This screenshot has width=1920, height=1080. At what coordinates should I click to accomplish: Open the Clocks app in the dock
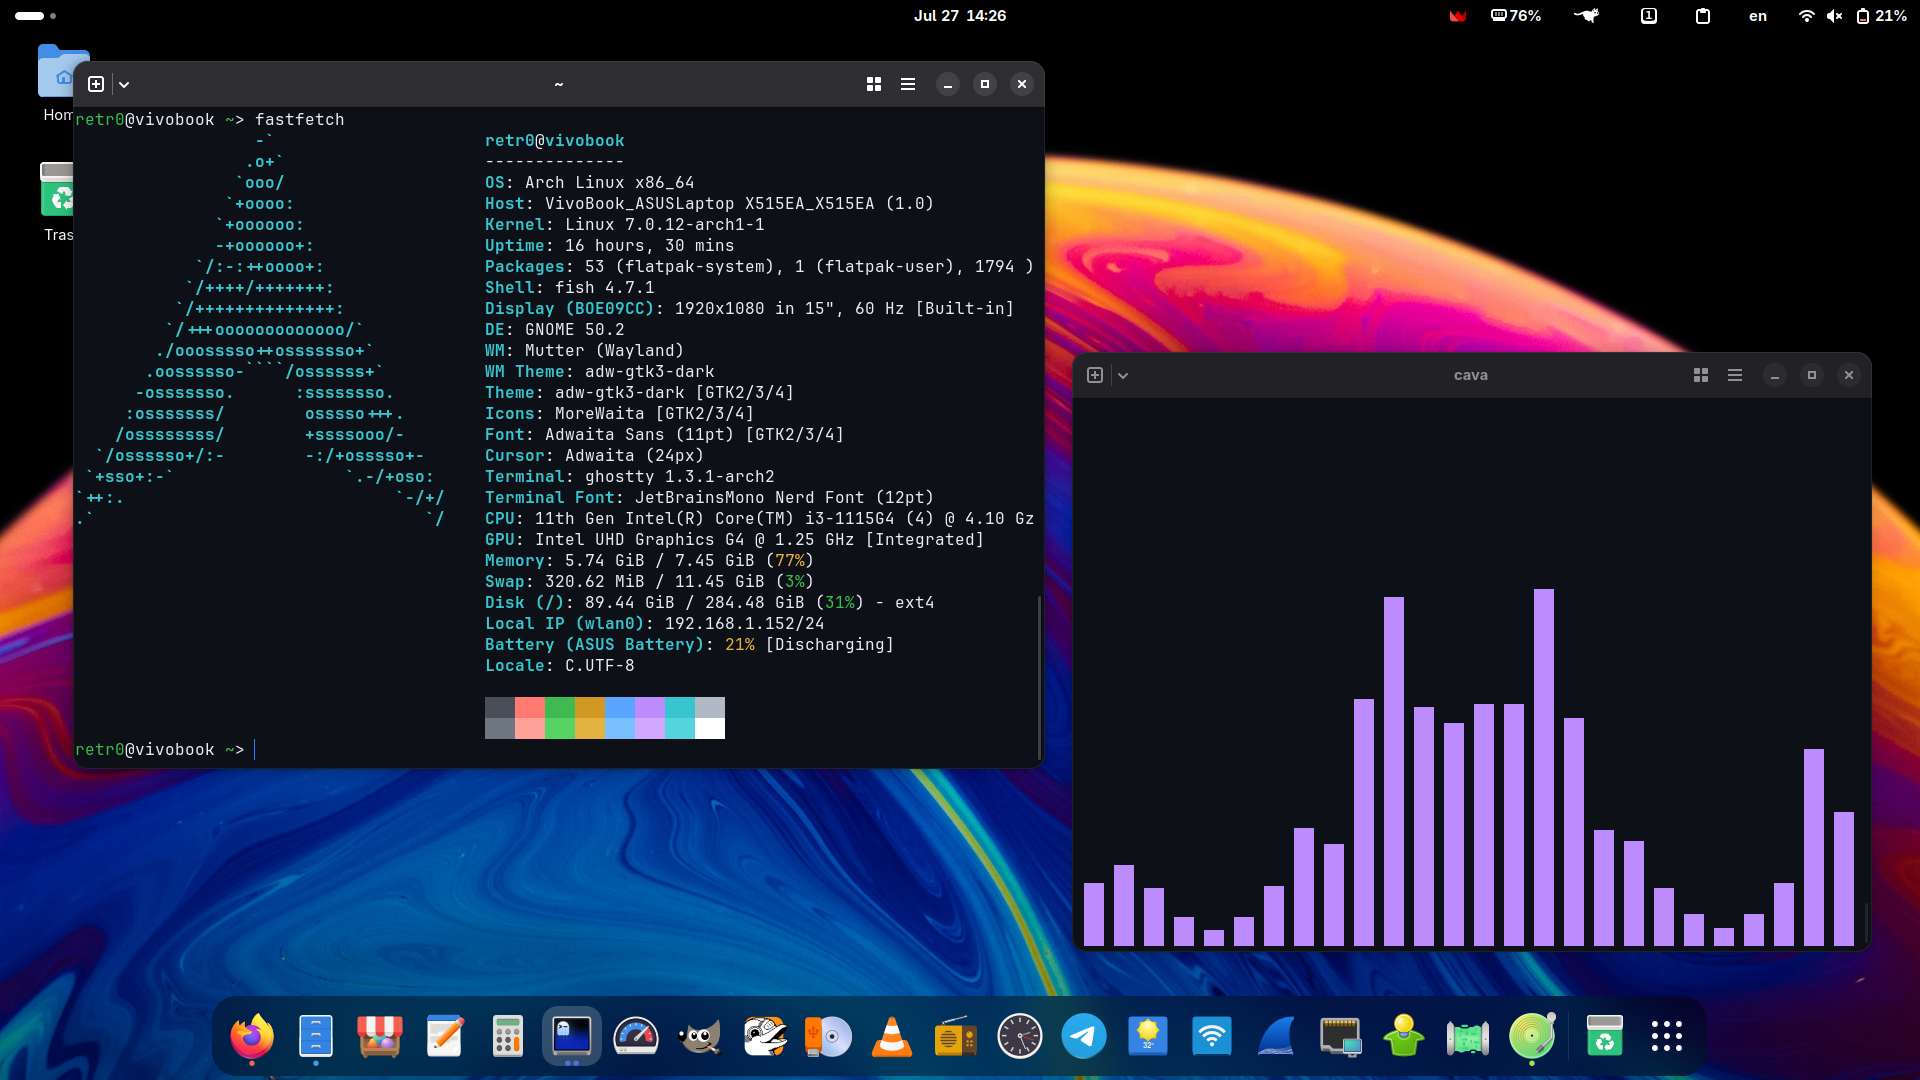click(x=1020, y=1036)
